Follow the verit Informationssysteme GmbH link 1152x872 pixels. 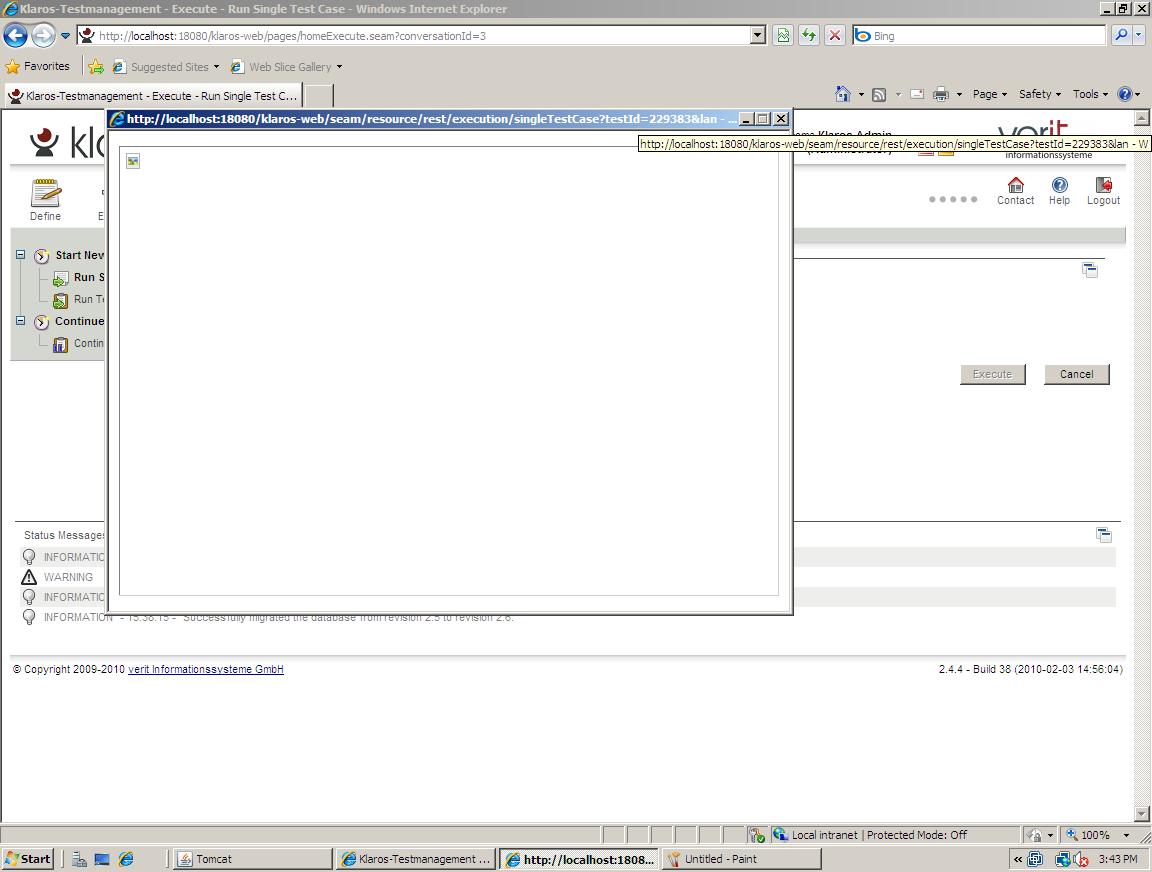[206, 669]
